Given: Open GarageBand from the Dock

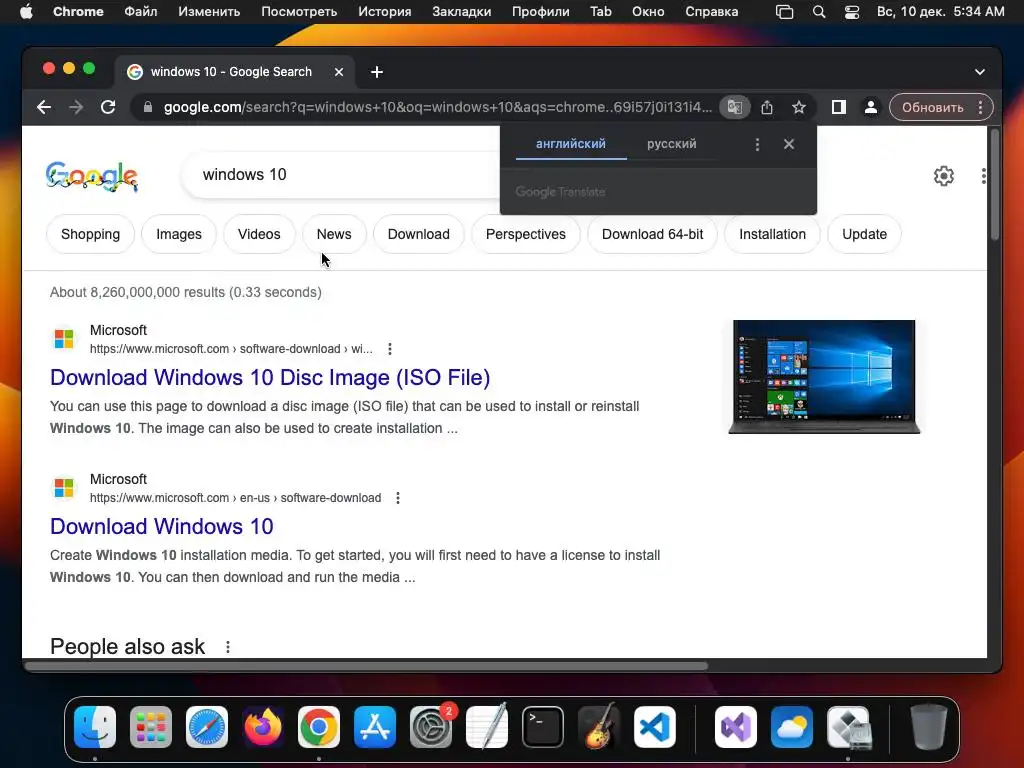Looking at the screenshot, I should [599, 727].
